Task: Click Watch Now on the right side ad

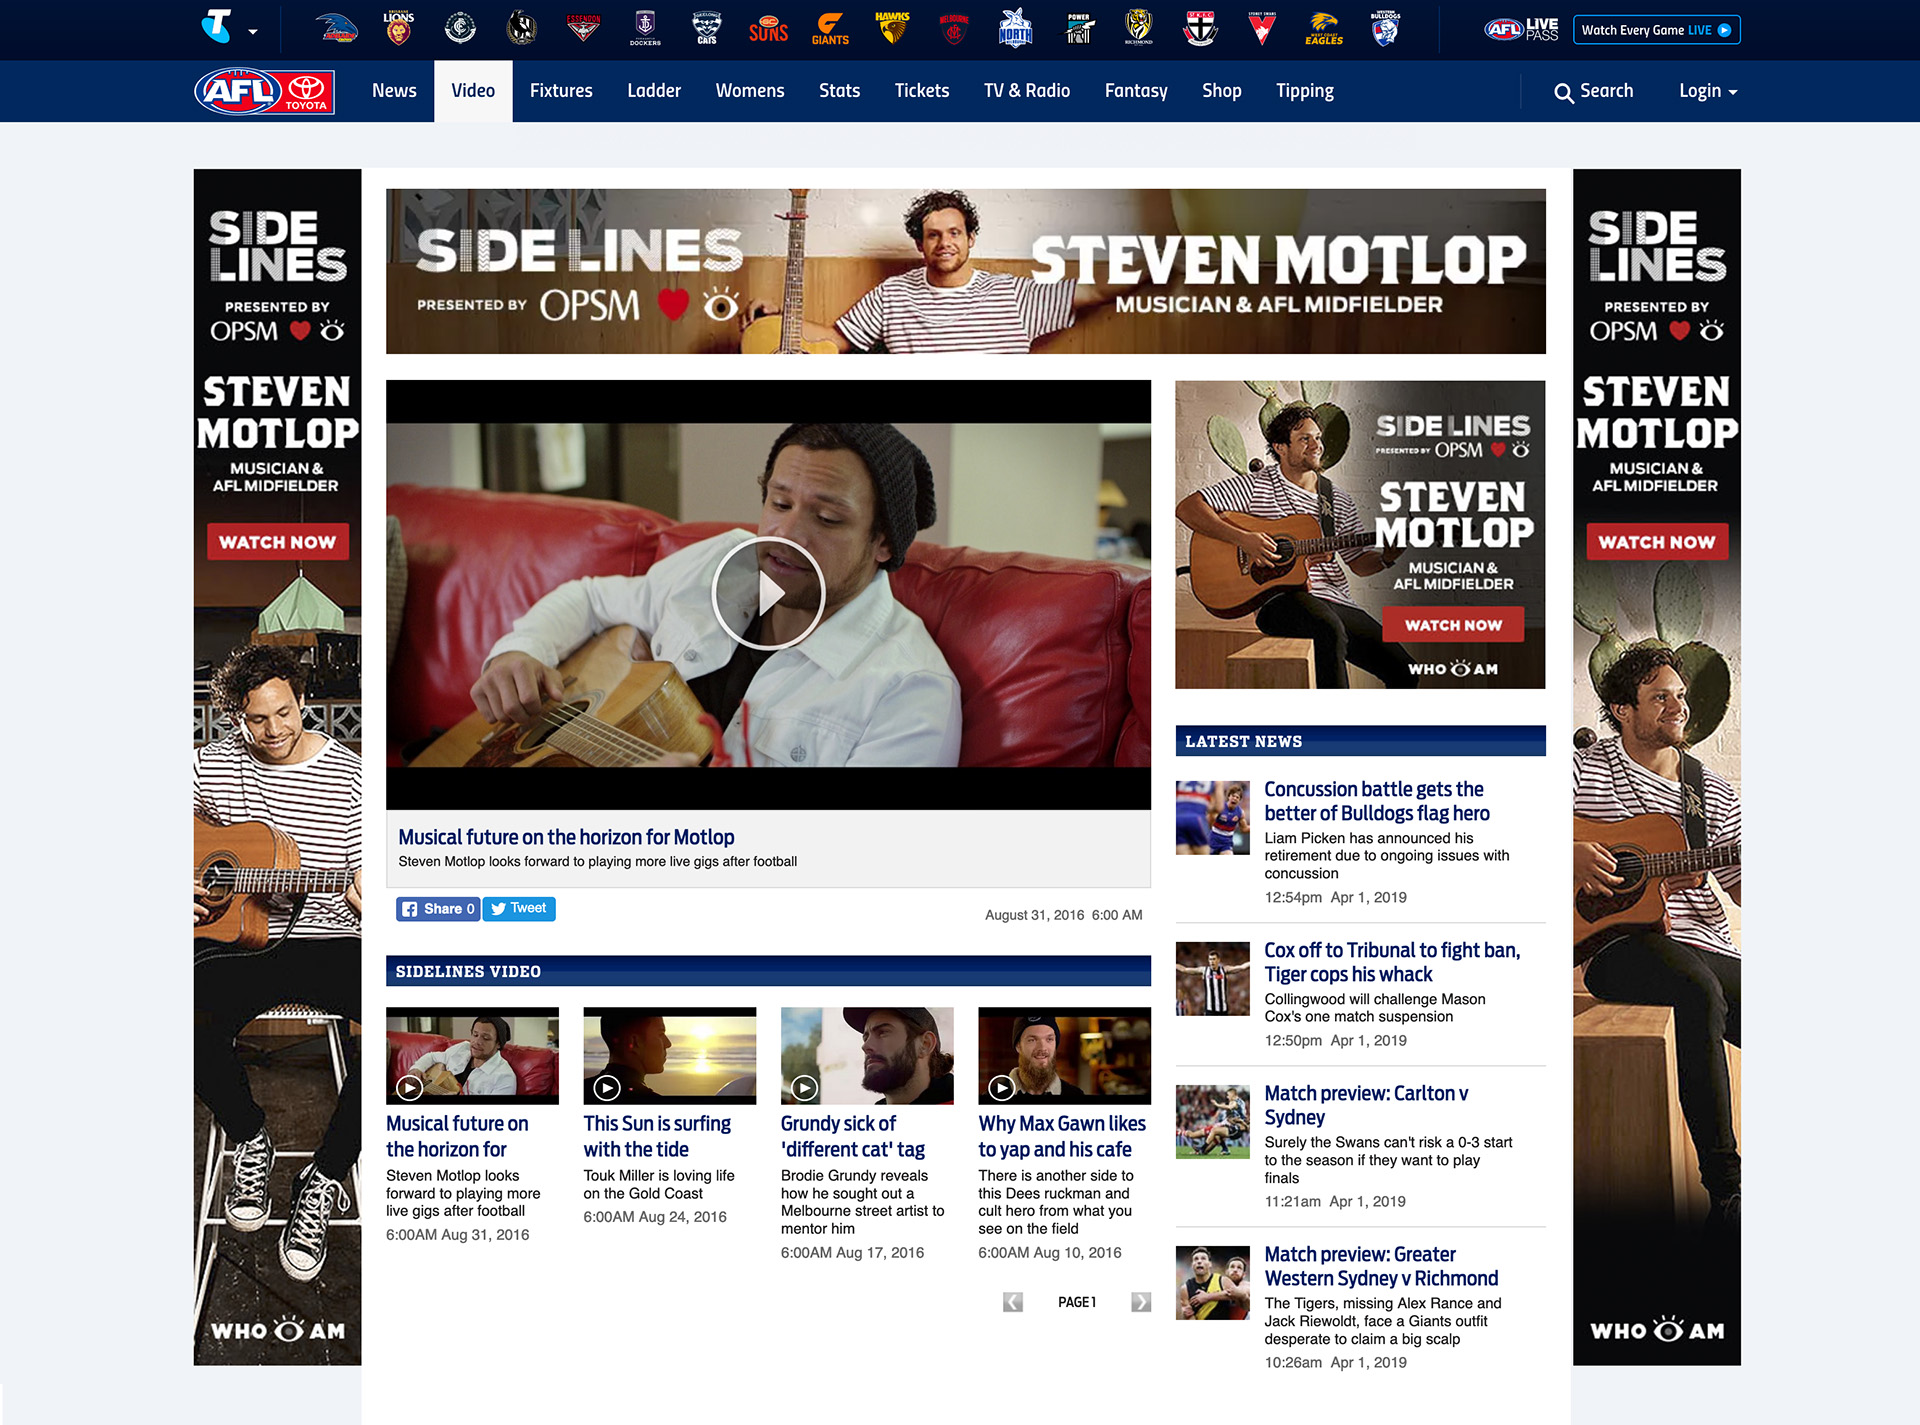Action: click(1657, 542)
